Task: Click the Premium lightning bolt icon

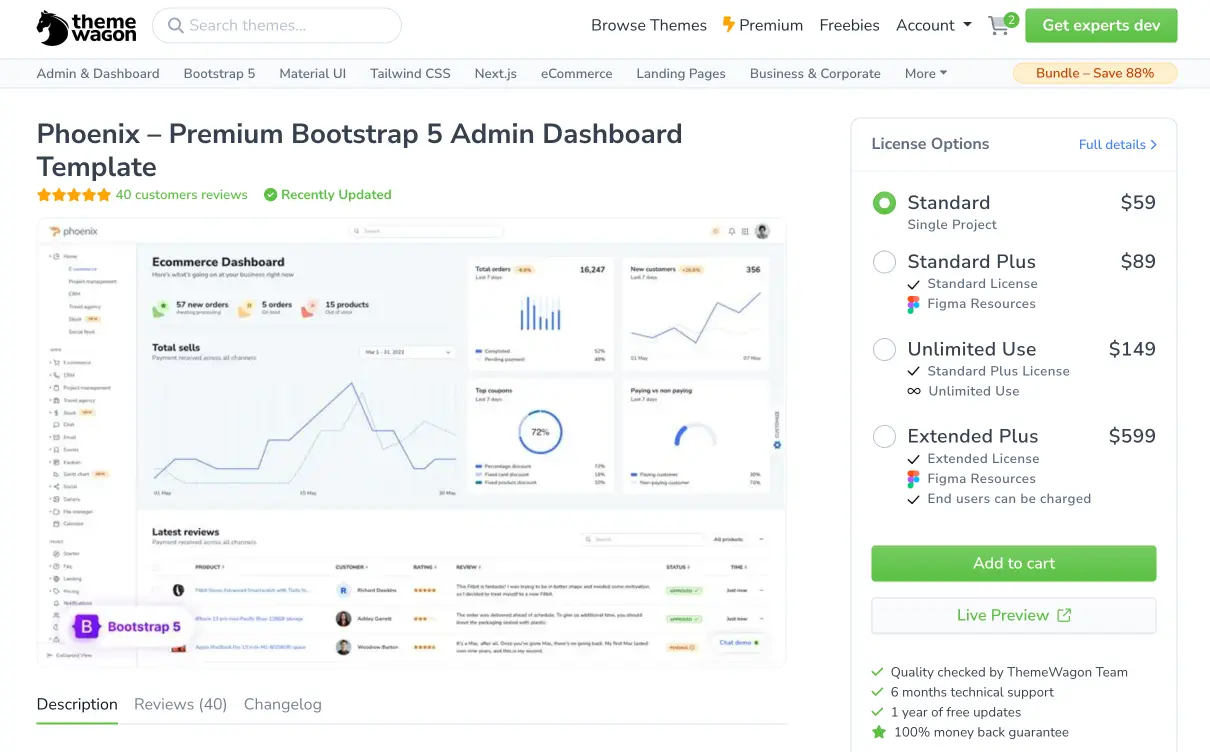Action: pos(729,25)
